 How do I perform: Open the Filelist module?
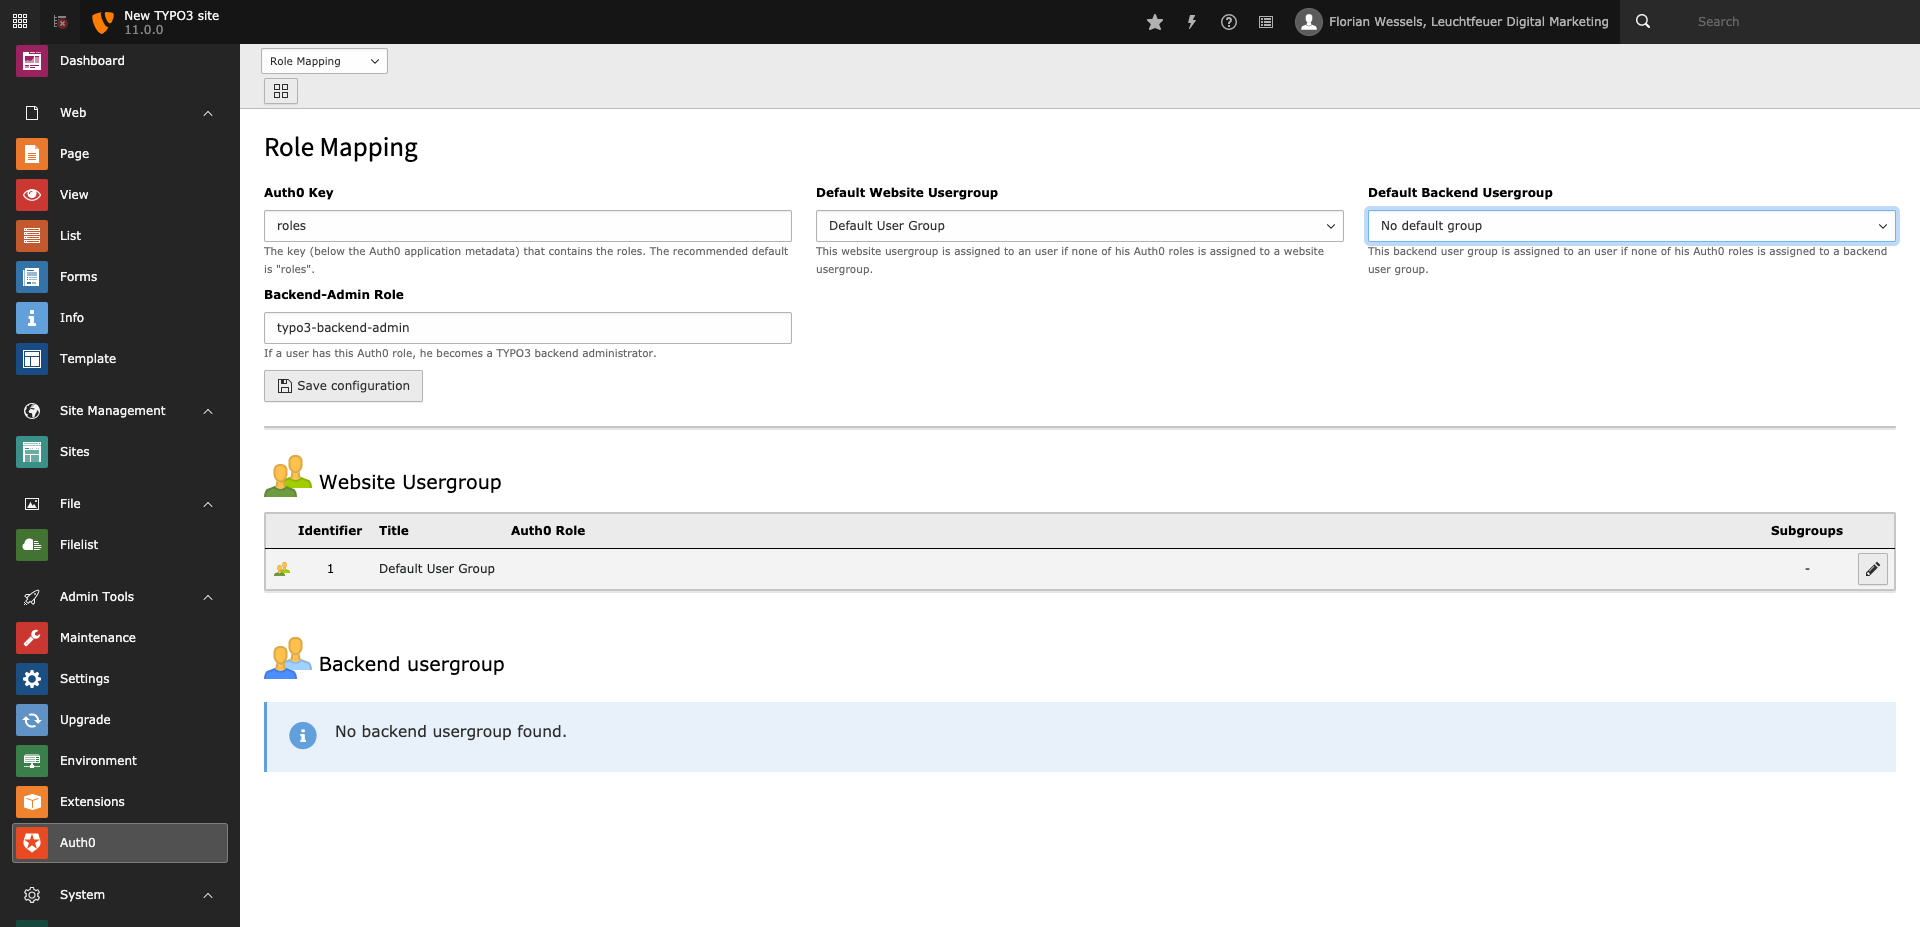pyautogui.click(x=78, y=544)
